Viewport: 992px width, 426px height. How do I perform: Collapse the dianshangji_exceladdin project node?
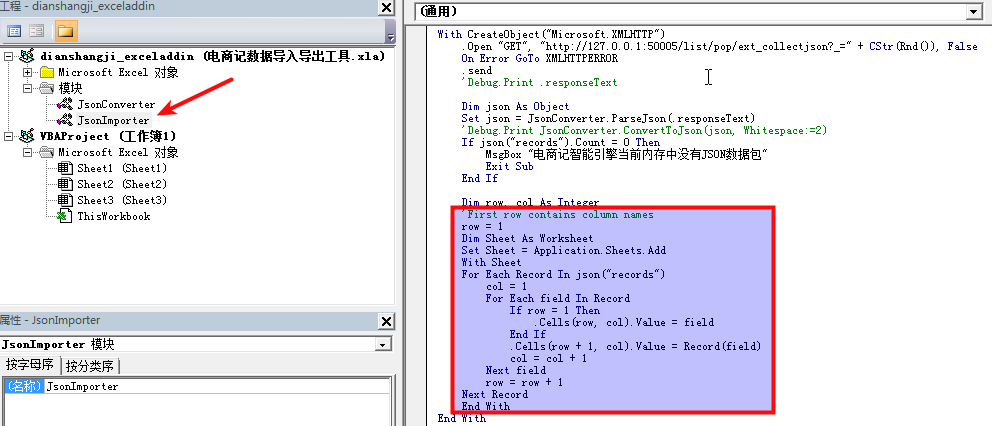pyautogui.click(x=10, y=56)
